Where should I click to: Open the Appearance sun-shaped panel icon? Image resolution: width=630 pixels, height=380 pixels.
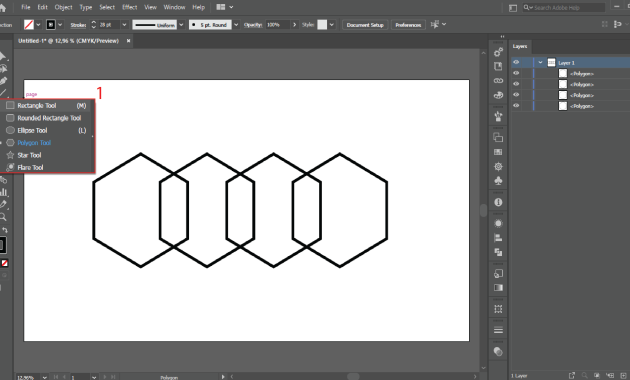click(498, 224)
